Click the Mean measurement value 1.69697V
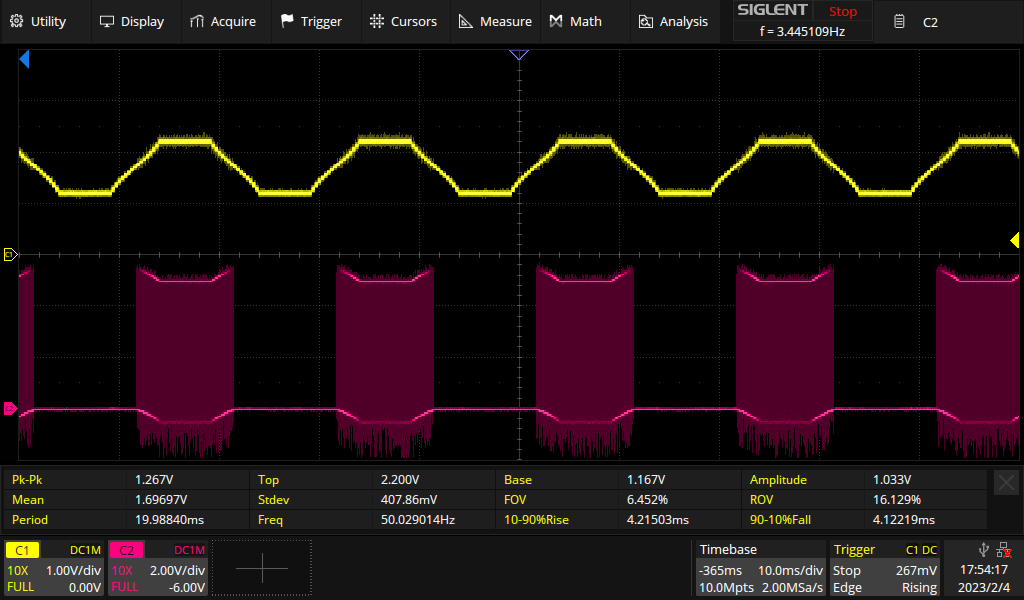 point(161,499)
